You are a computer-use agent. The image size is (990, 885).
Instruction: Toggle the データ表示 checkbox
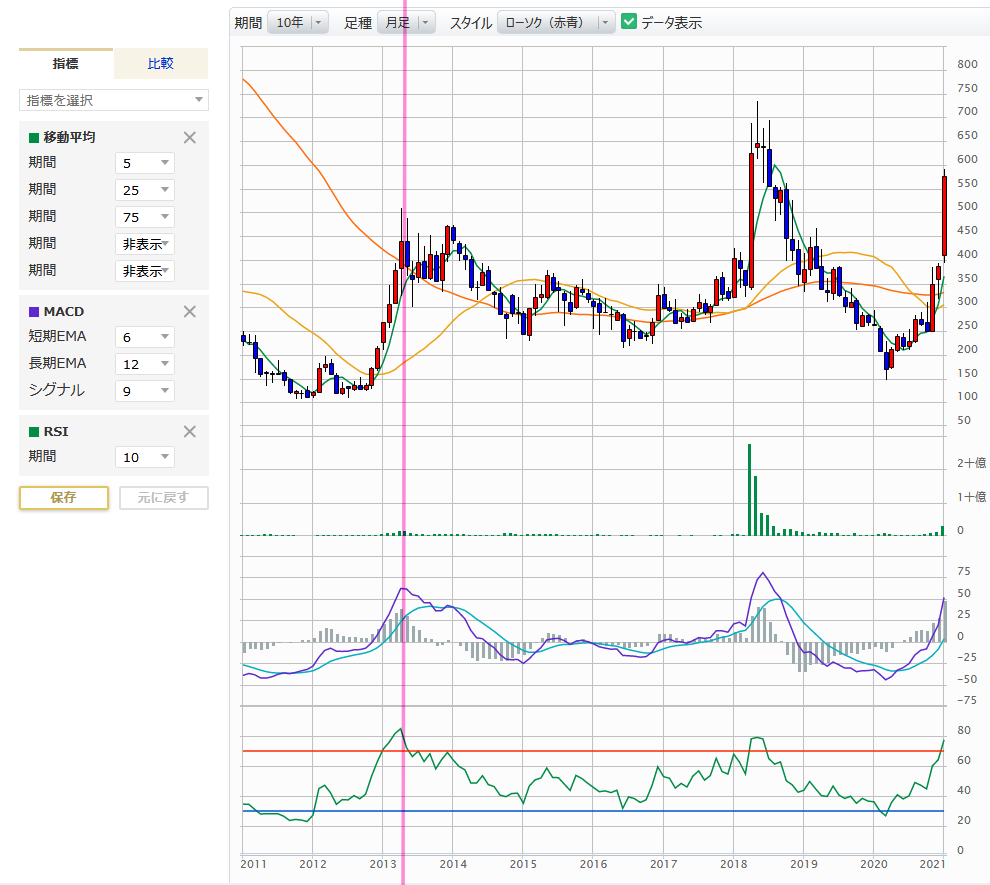point(629,22)
